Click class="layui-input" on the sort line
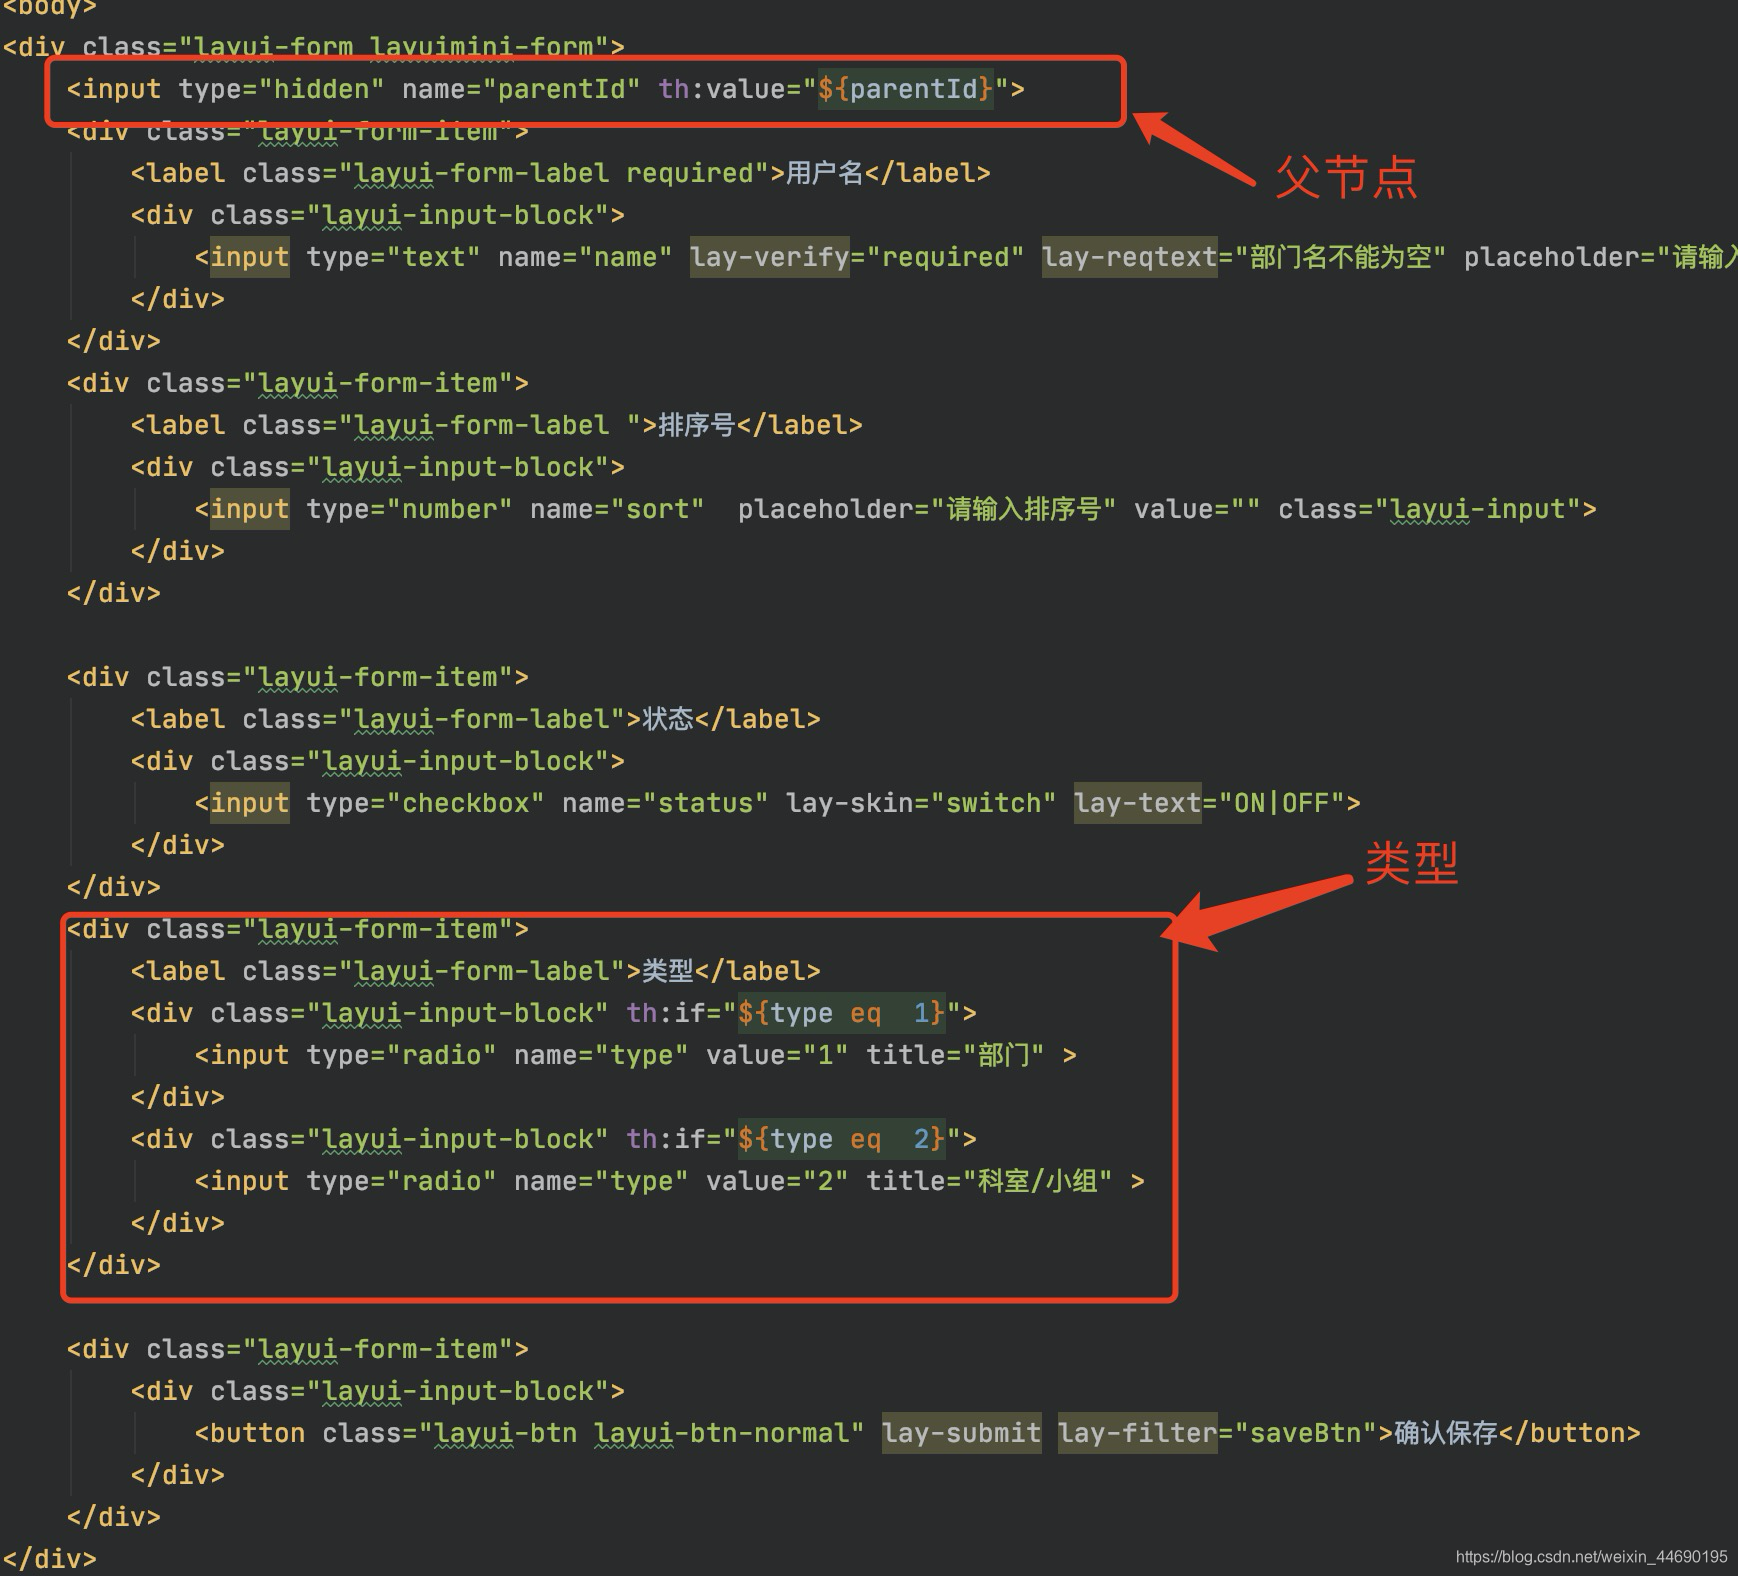Screen dimensions: 1738x1576 pyautogui.click(x=1429, y=509)
